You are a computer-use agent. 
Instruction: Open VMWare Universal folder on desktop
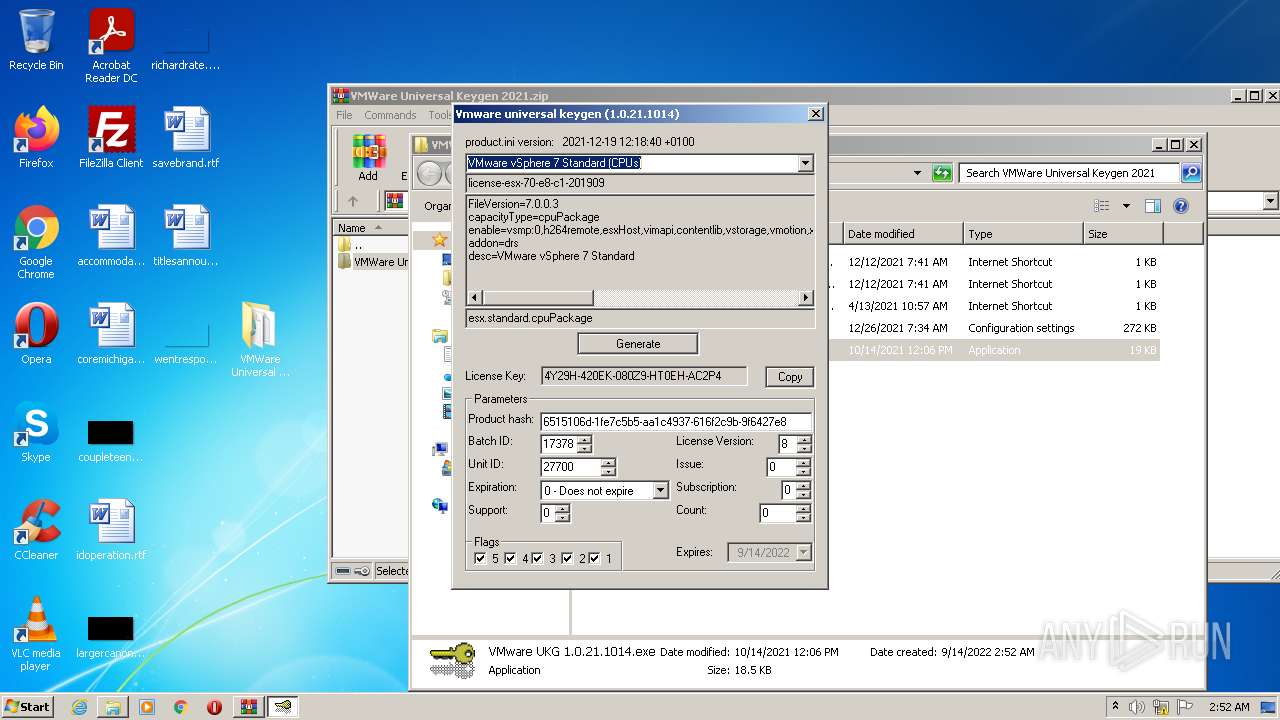260,340
